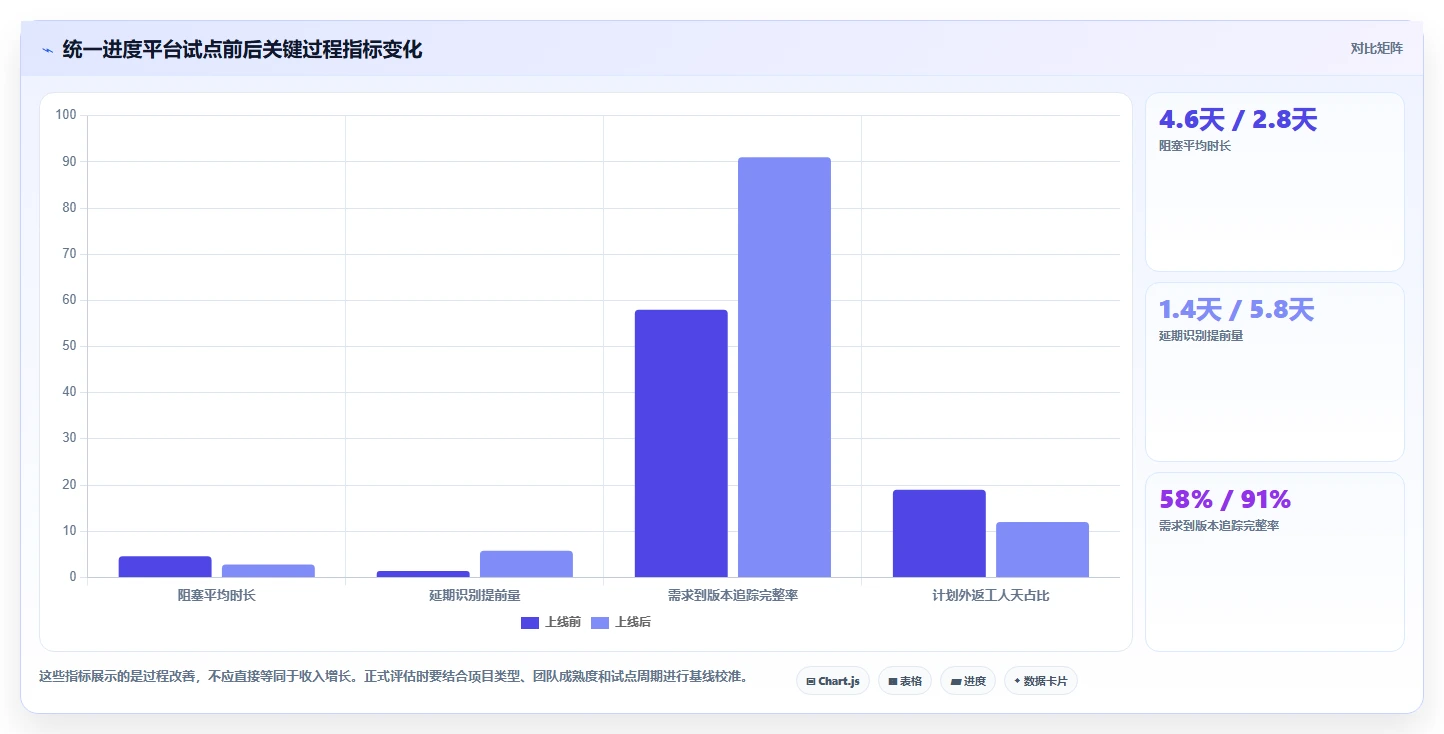Click the 上线后 bar for 延期识别提前量

(x=526, y=564)
